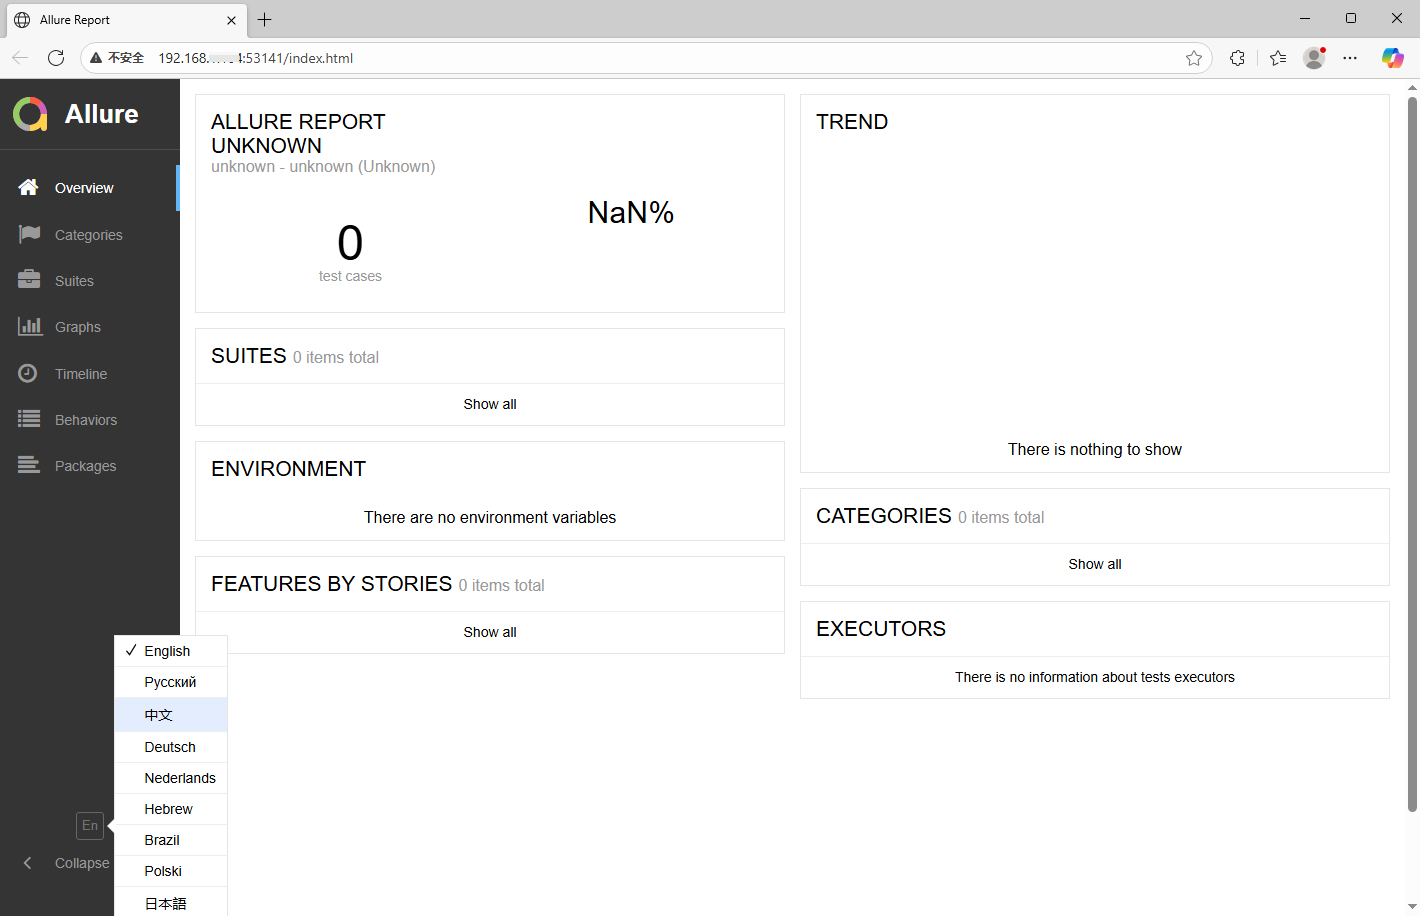Click the browser address bar URL
The height and width of the screenshot is (916, 1420).
click(256, 58)
